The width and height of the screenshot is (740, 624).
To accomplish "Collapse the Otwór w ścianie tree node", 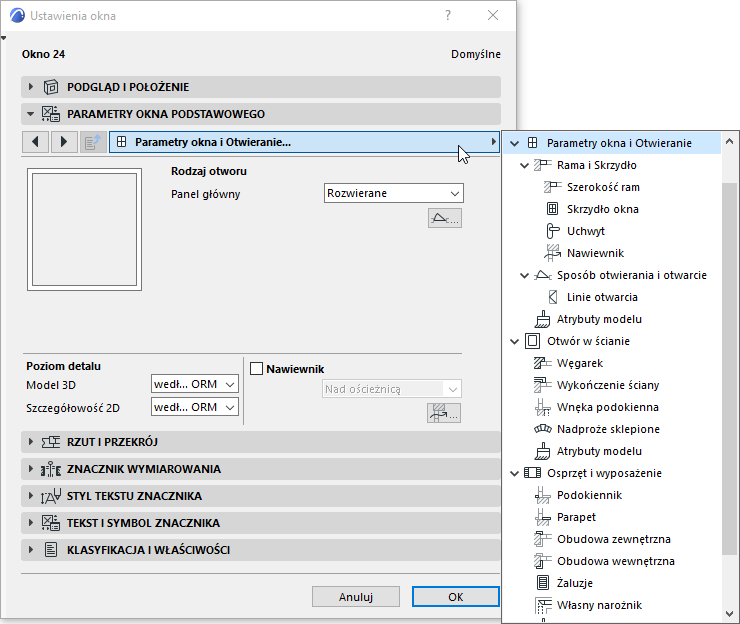I will tap(514, 341).
